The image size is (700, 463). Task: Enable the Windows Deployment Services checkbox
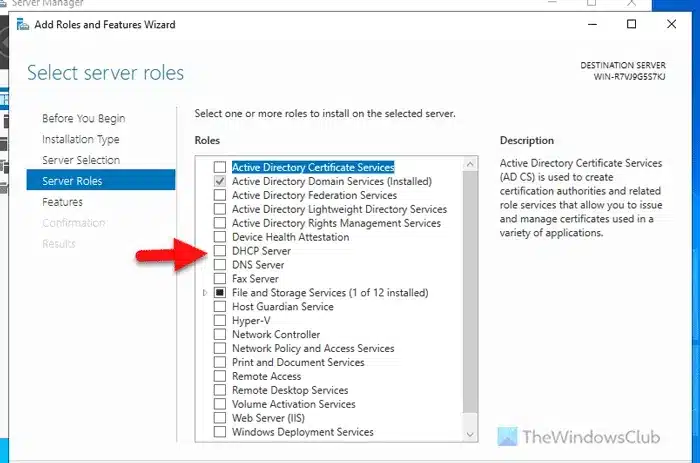coord(220,432)
